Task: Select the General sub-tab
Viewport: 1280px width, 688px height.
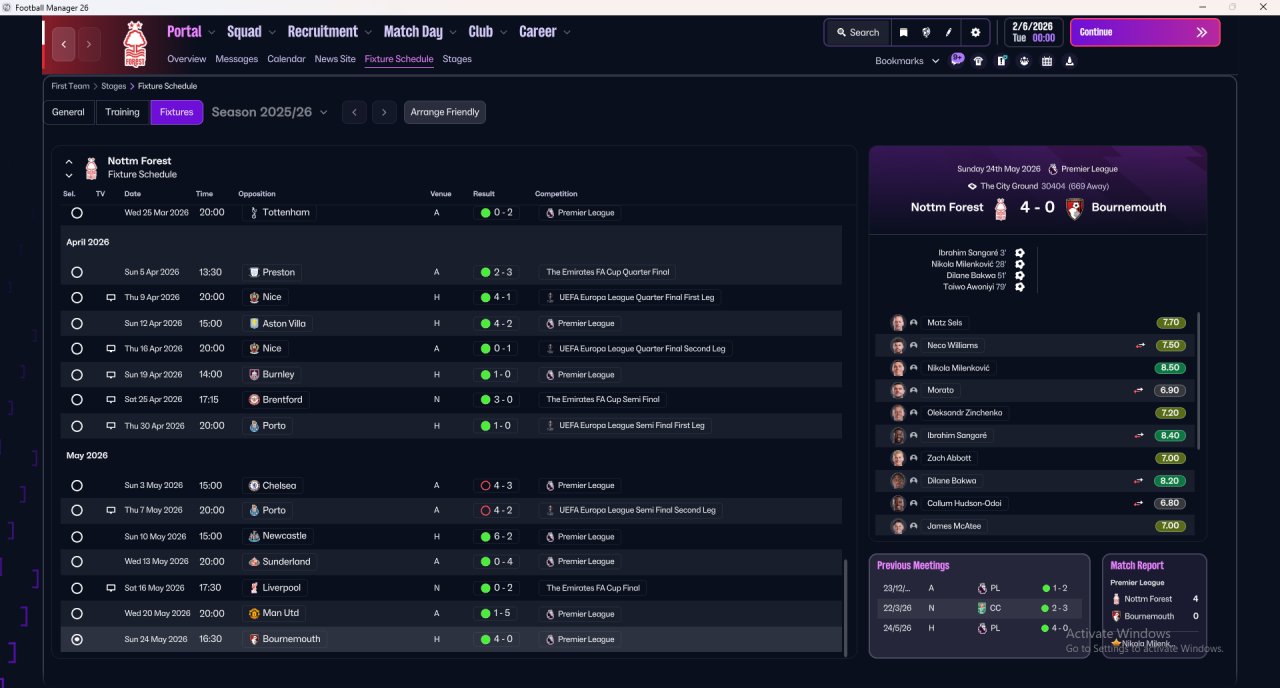Action: click(68, 112)
